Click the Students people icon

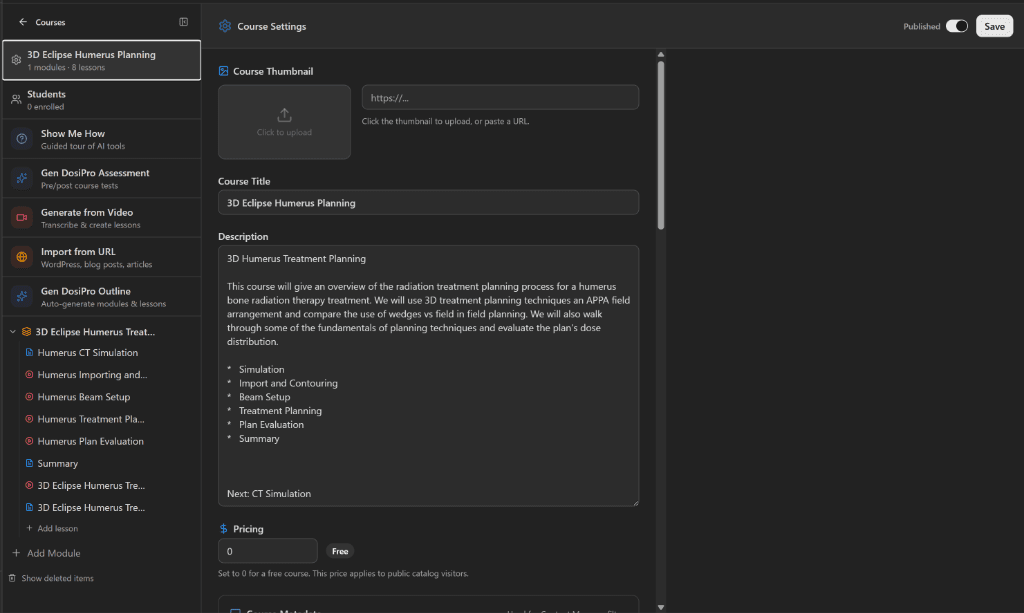[x=16, y=100]
